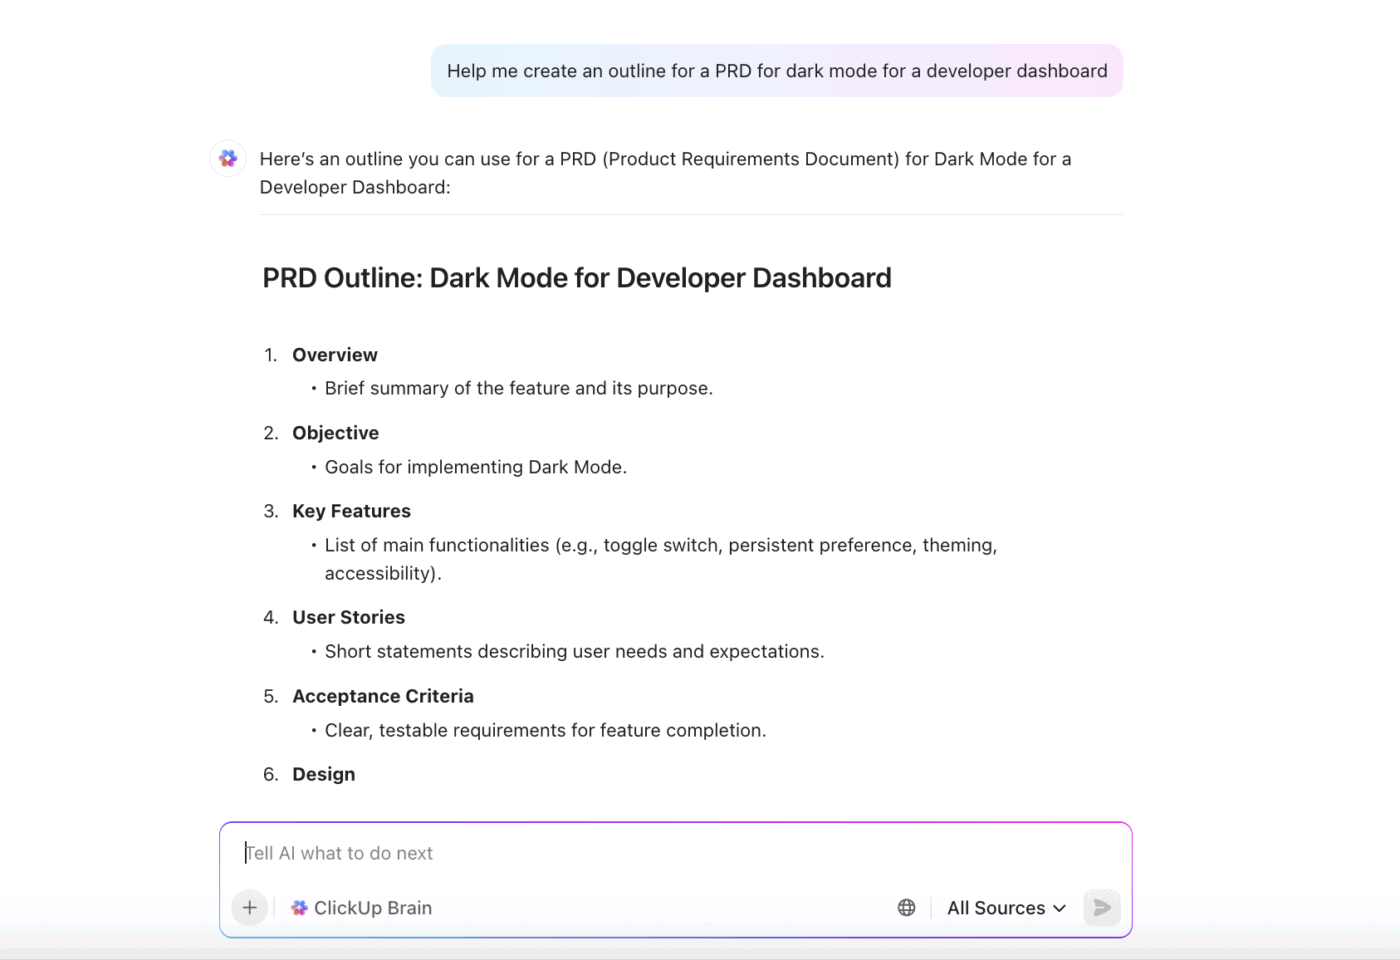
Task: Click 'List of main functionalities' bullet
Action: point(661,559)
